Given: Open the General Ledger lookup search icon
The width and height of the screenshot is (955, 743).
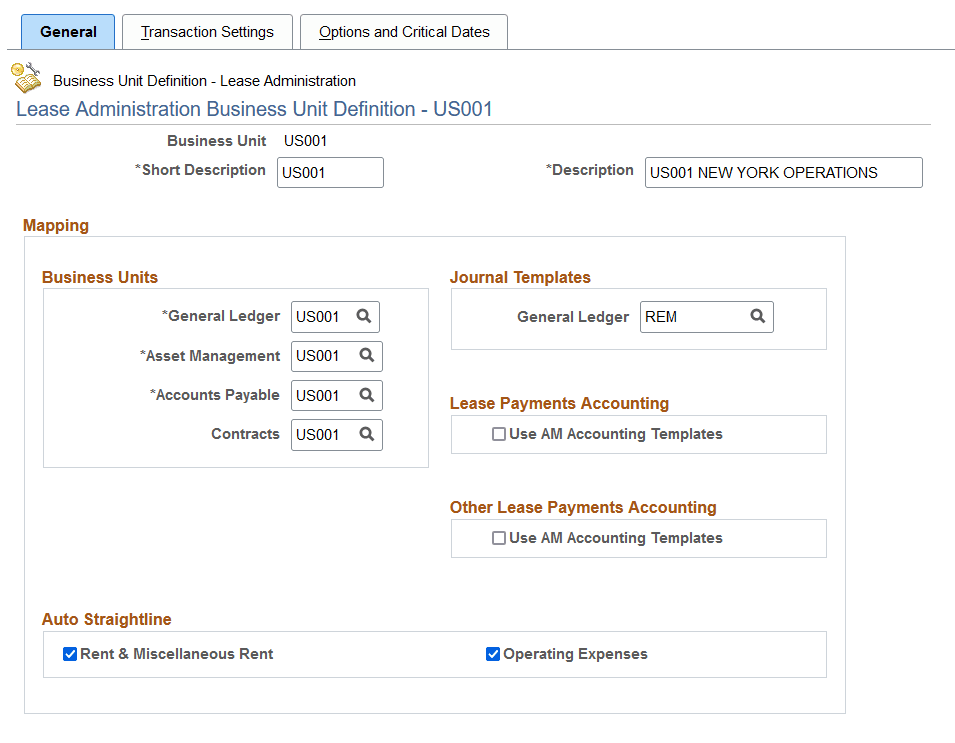Looking at the screenshot, I should [365, 317].
